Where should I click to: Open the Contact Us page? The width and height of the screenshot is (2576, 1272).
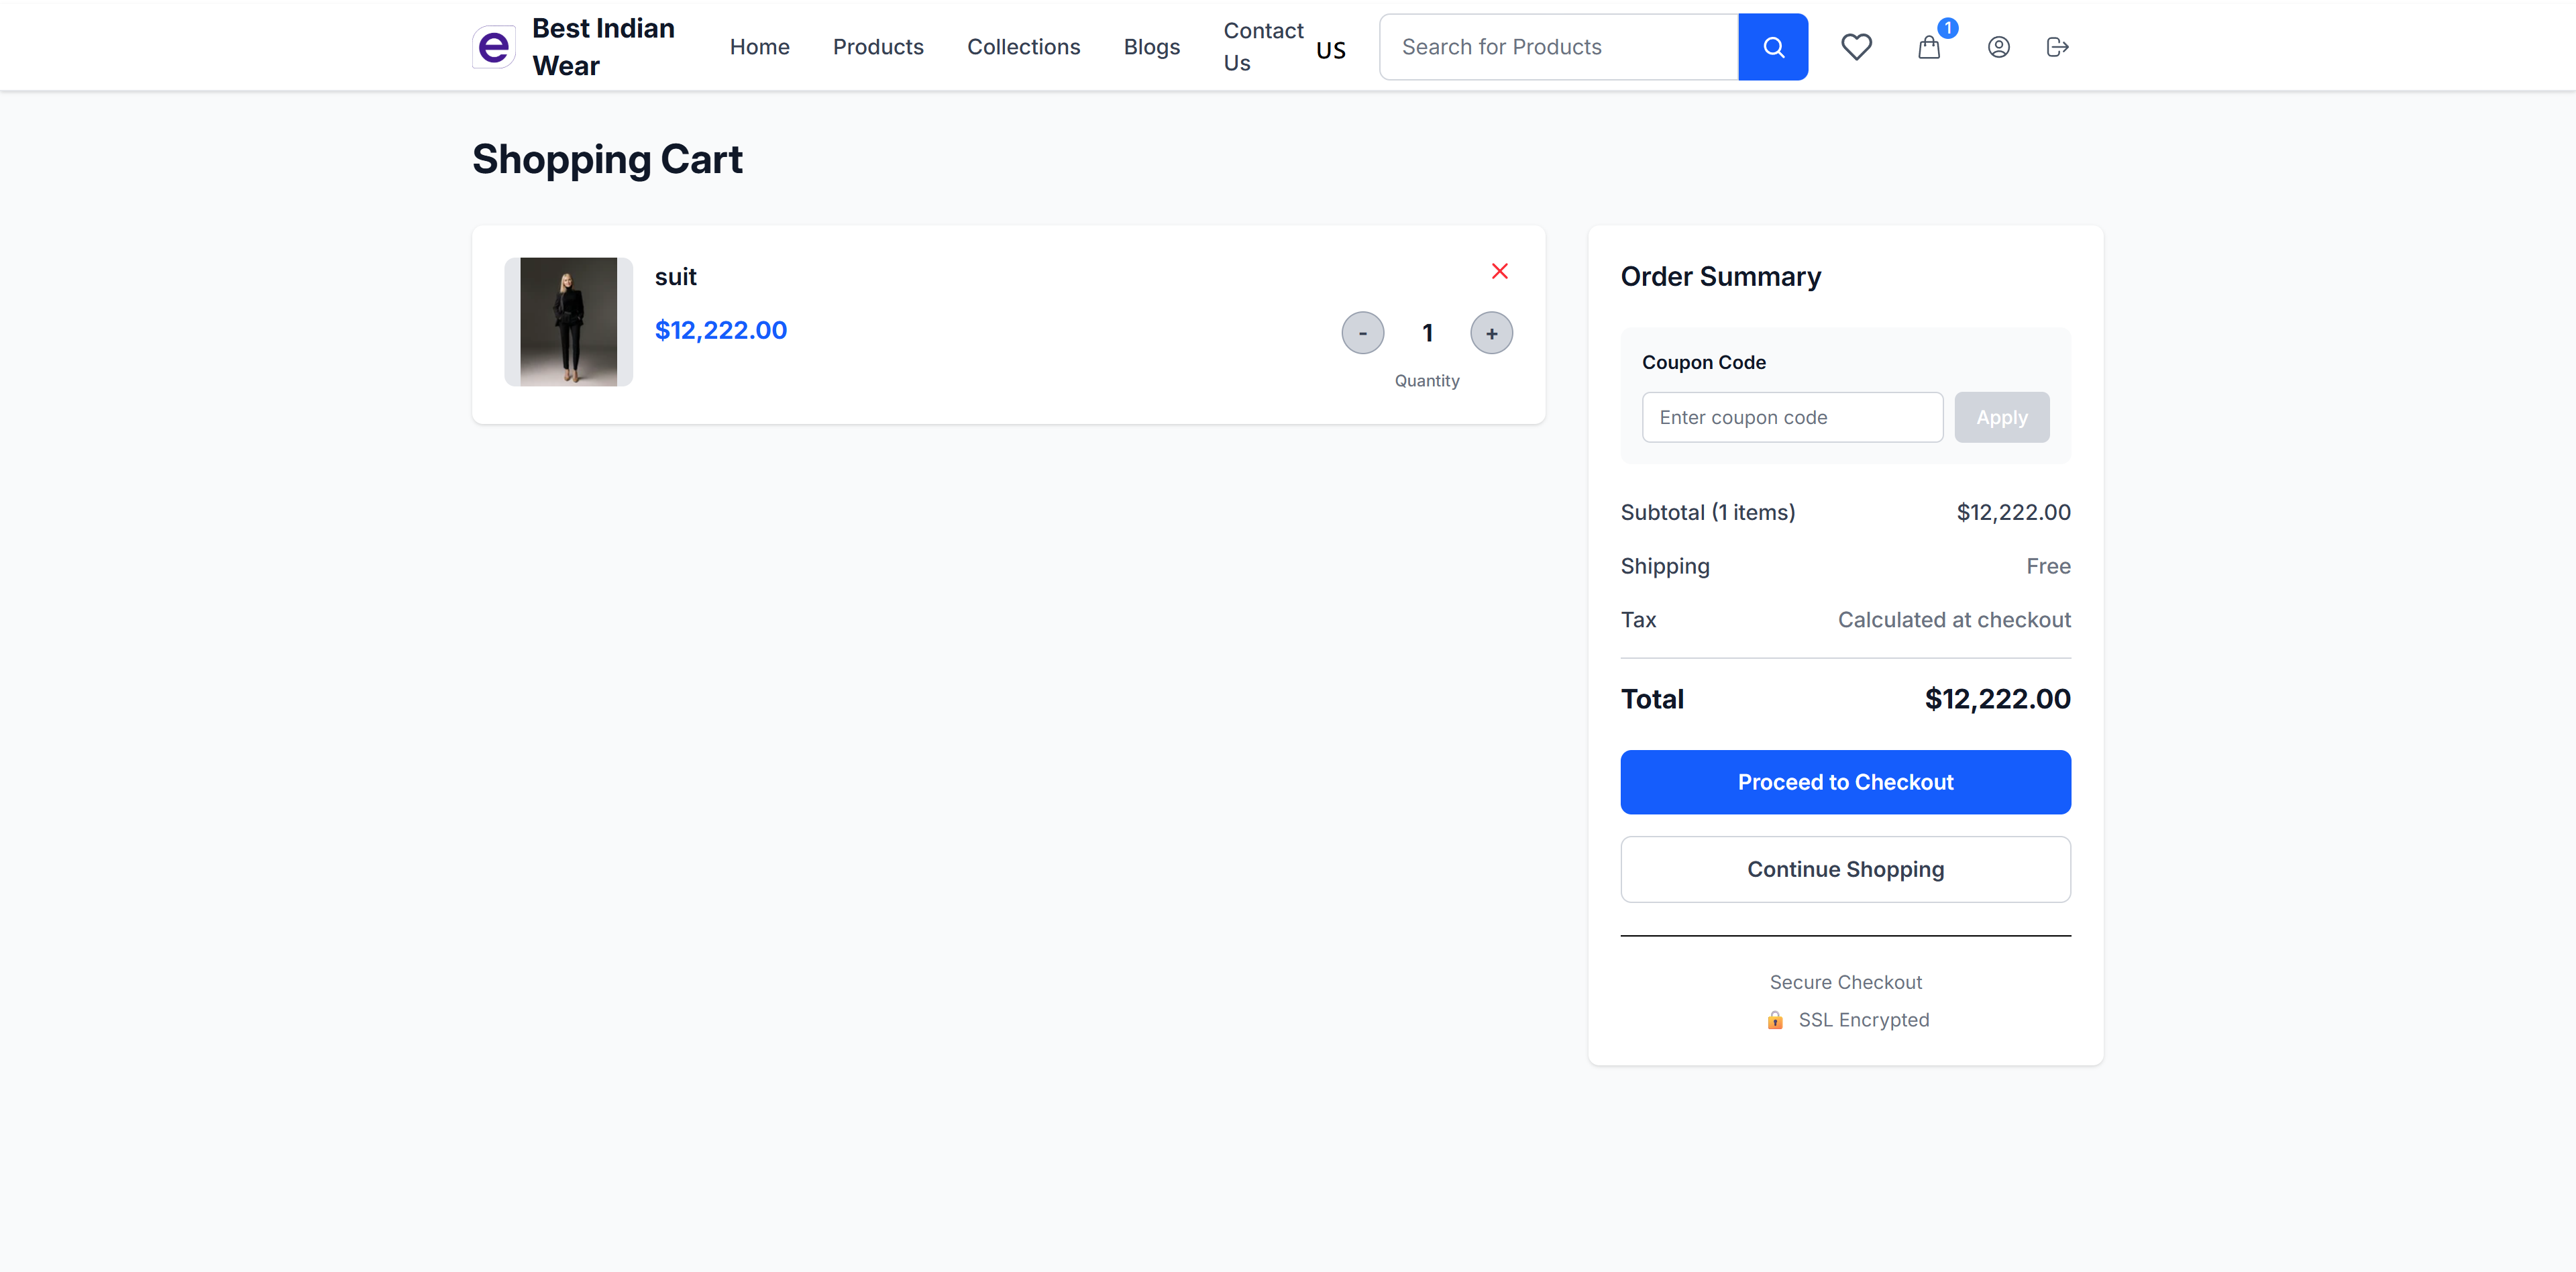coord(1262,46)
